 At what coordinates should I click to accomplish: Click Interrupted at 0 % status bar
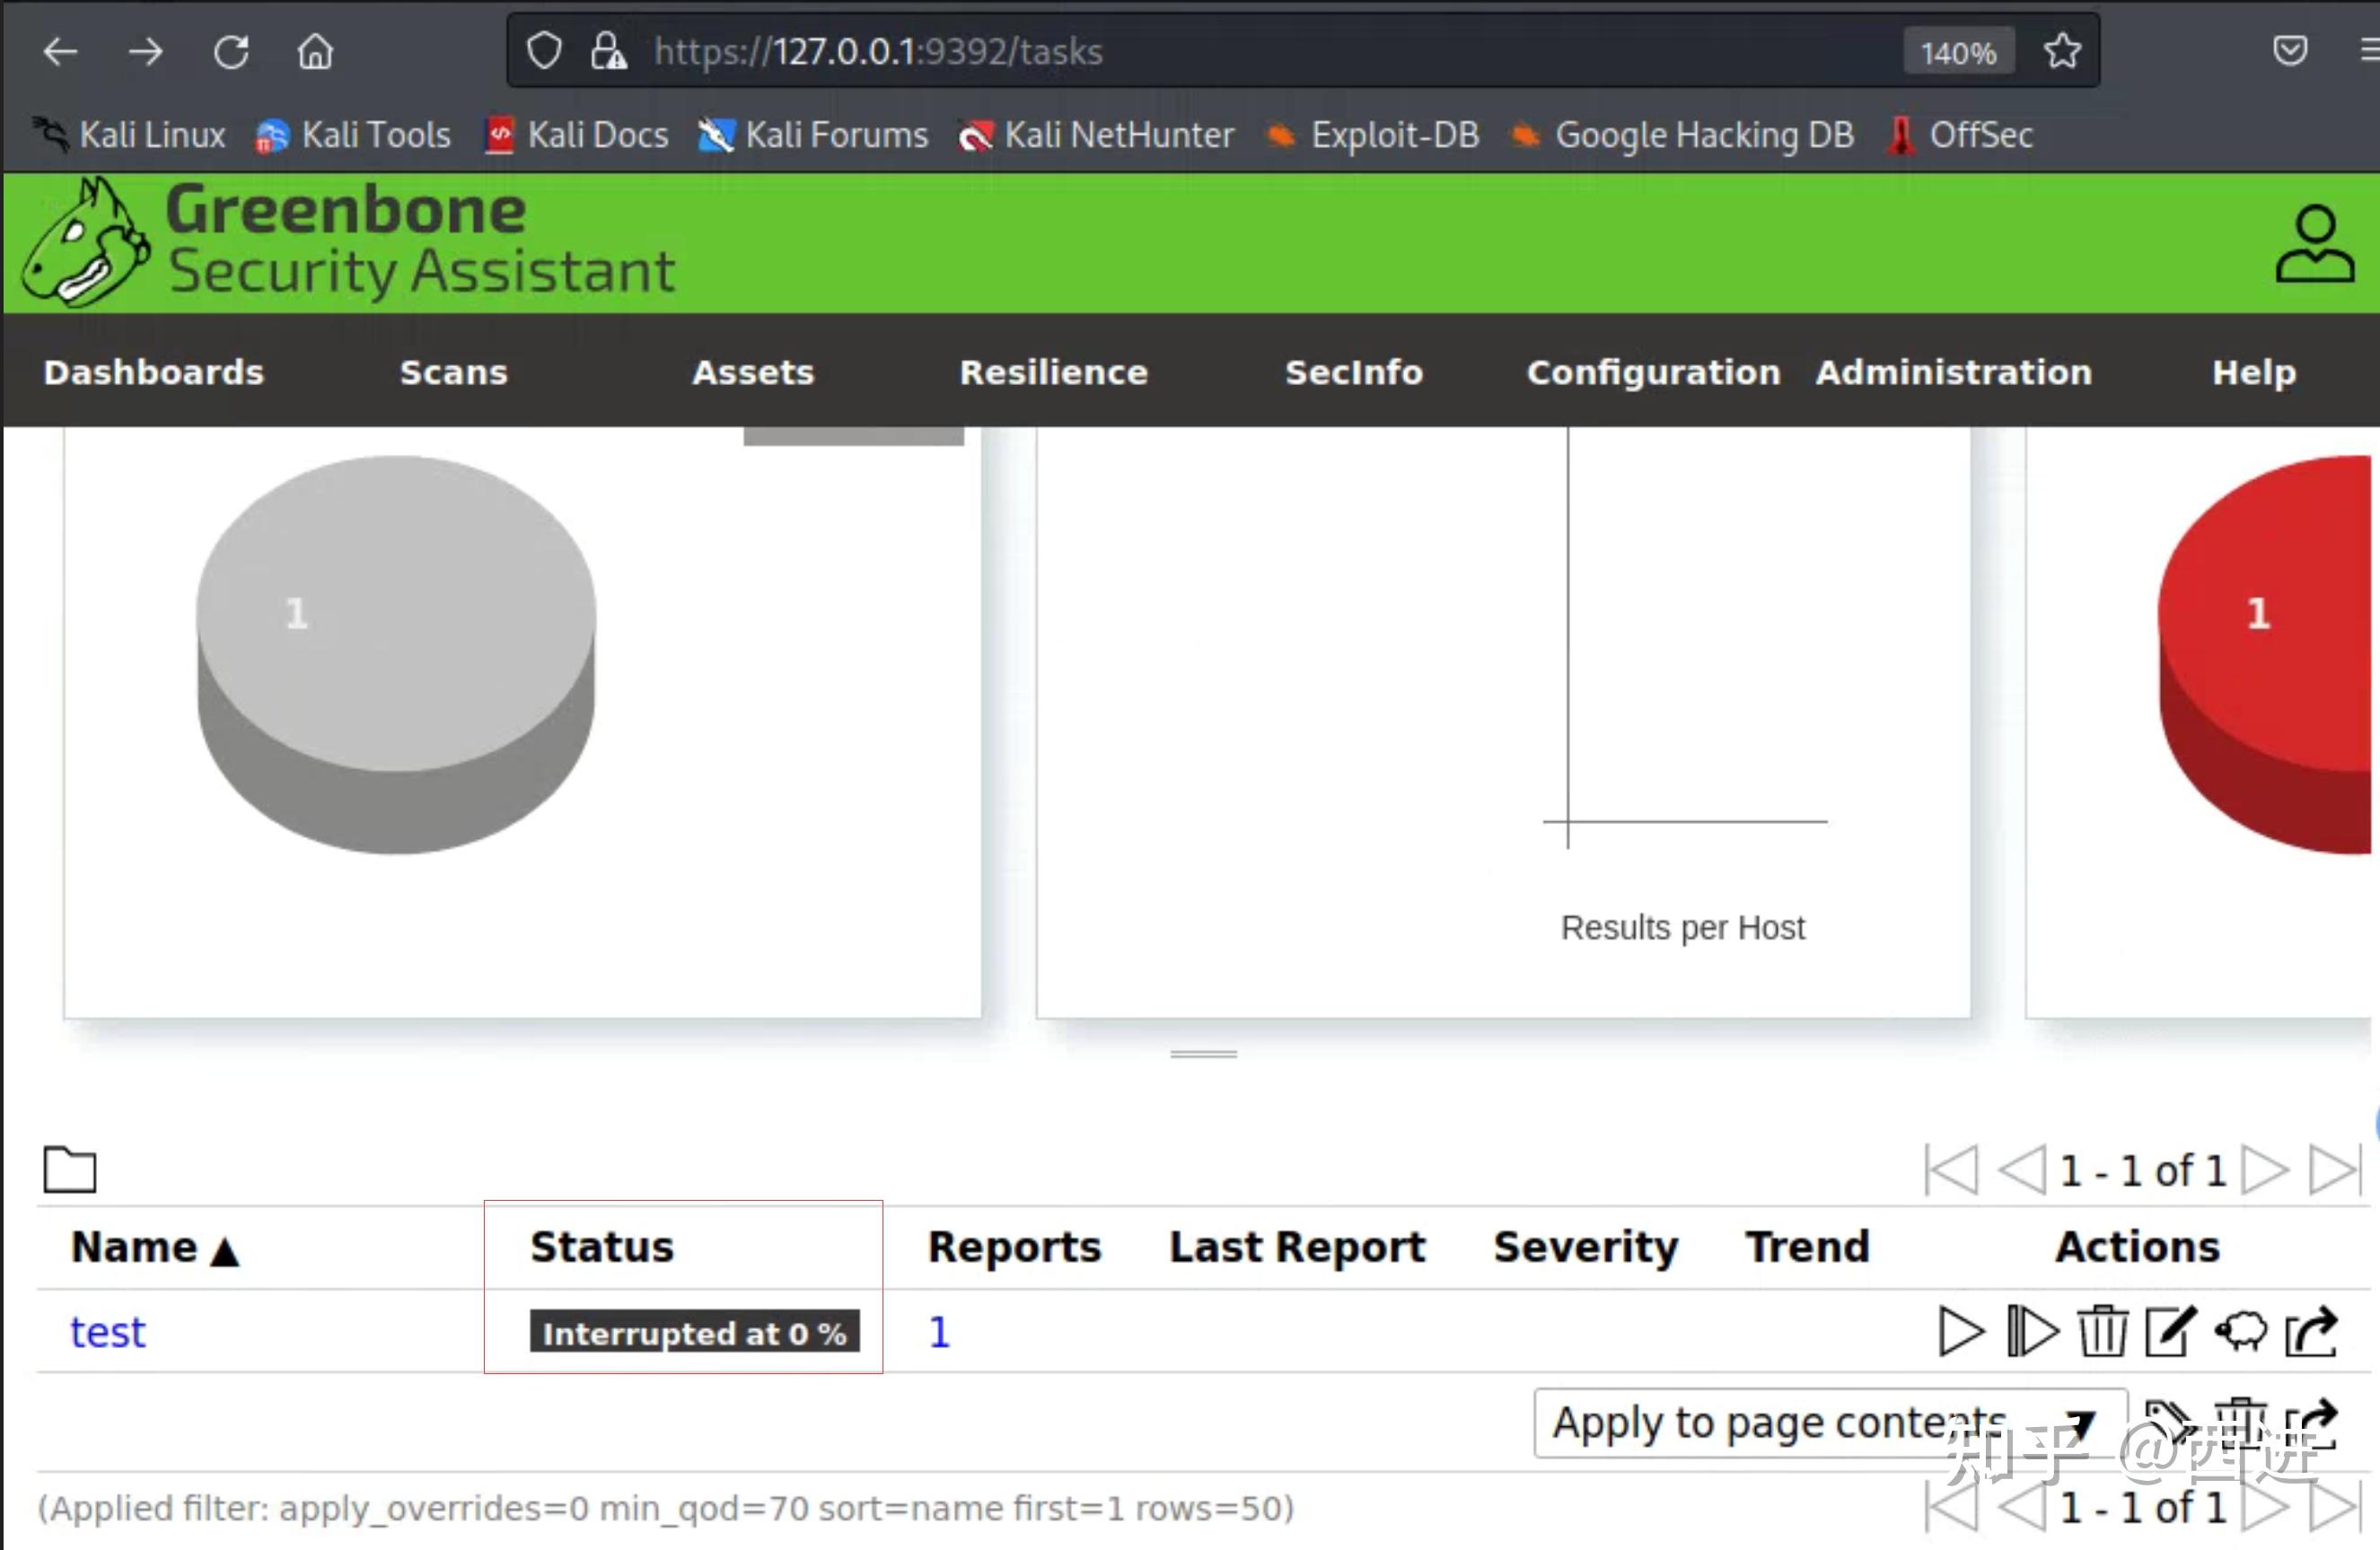[x=694, y=1332]
